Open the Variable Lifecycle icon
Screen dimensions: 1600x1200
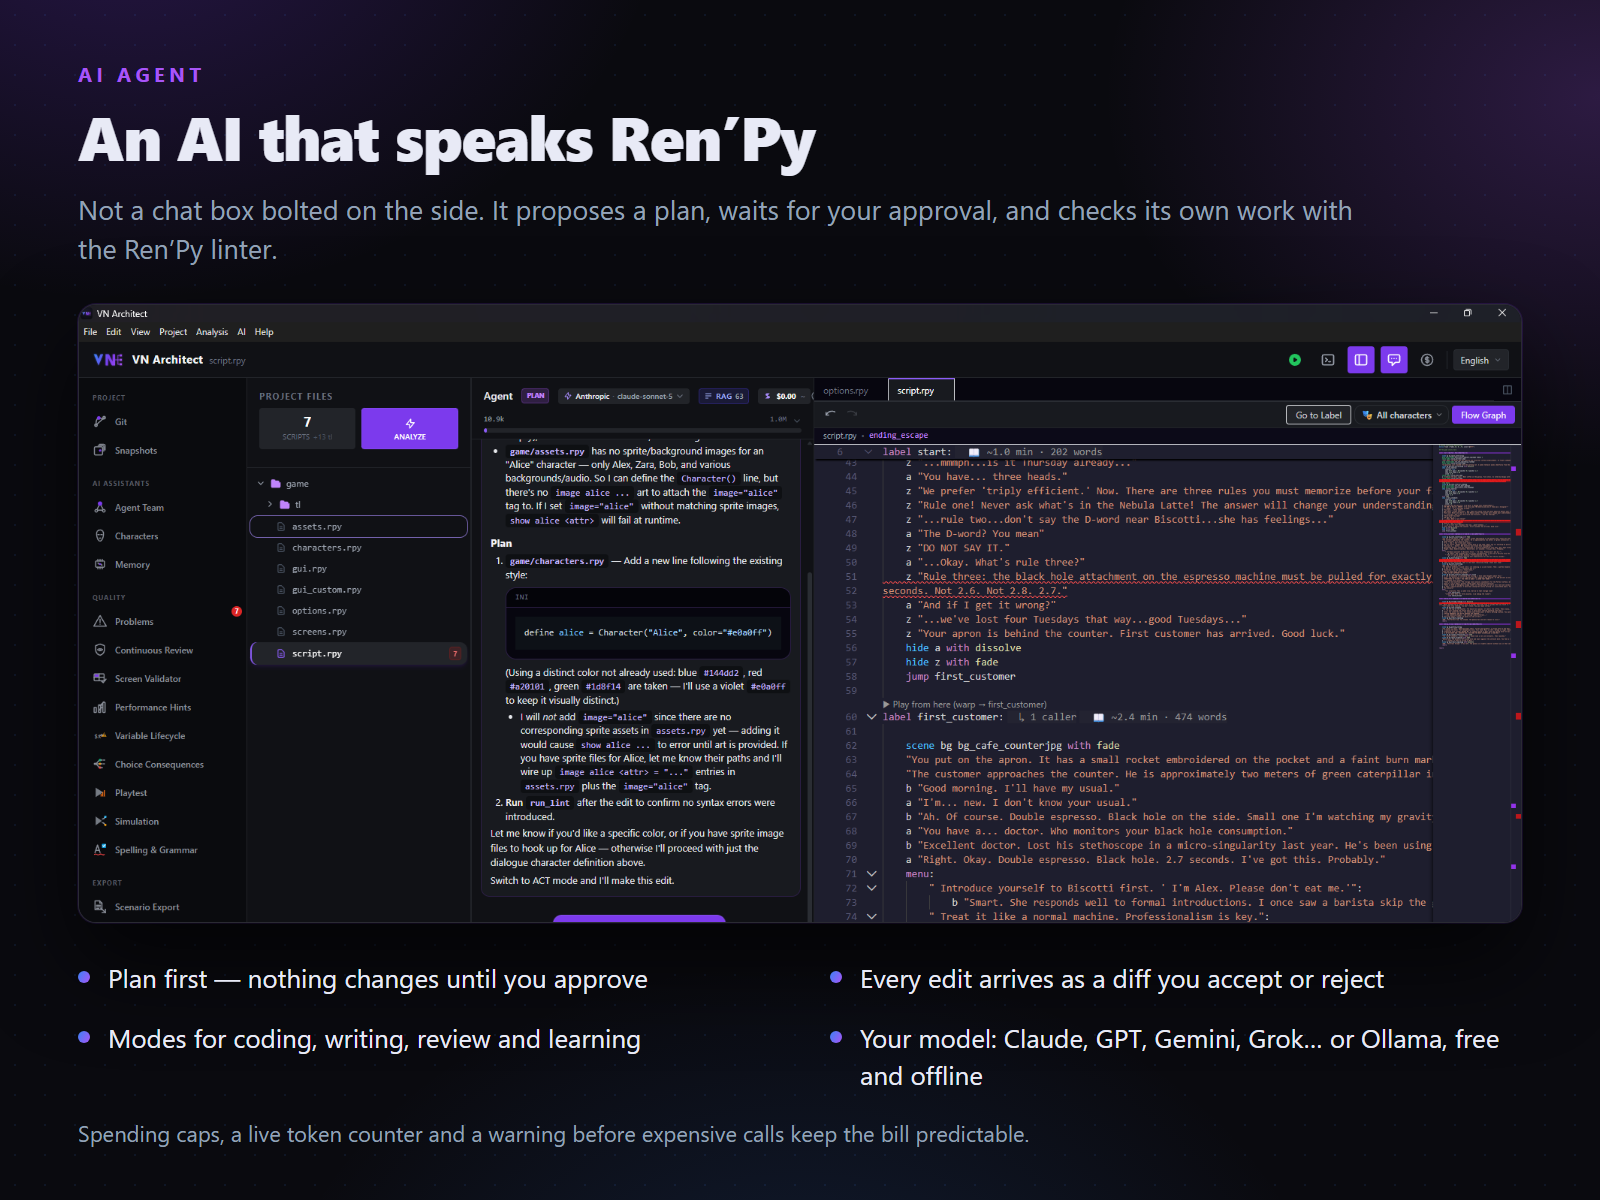(100, 735)
